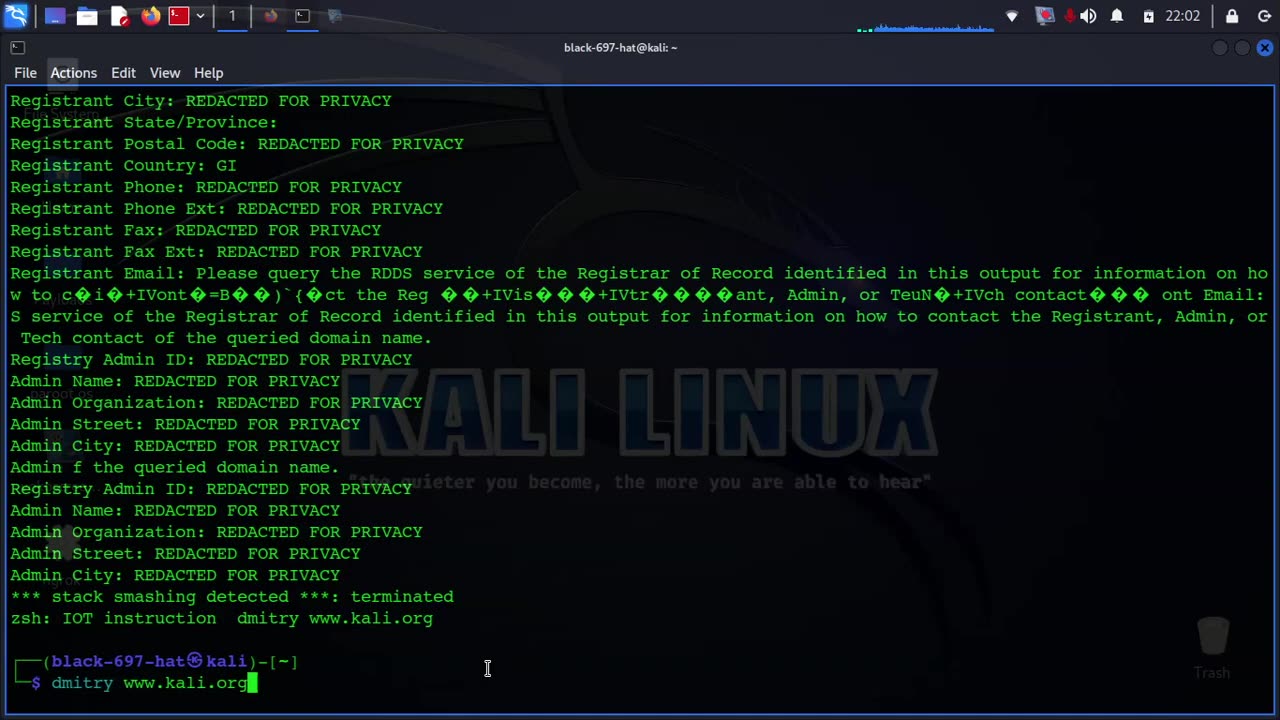
Task: Open the logout session icon
Action: [1264, 16]
